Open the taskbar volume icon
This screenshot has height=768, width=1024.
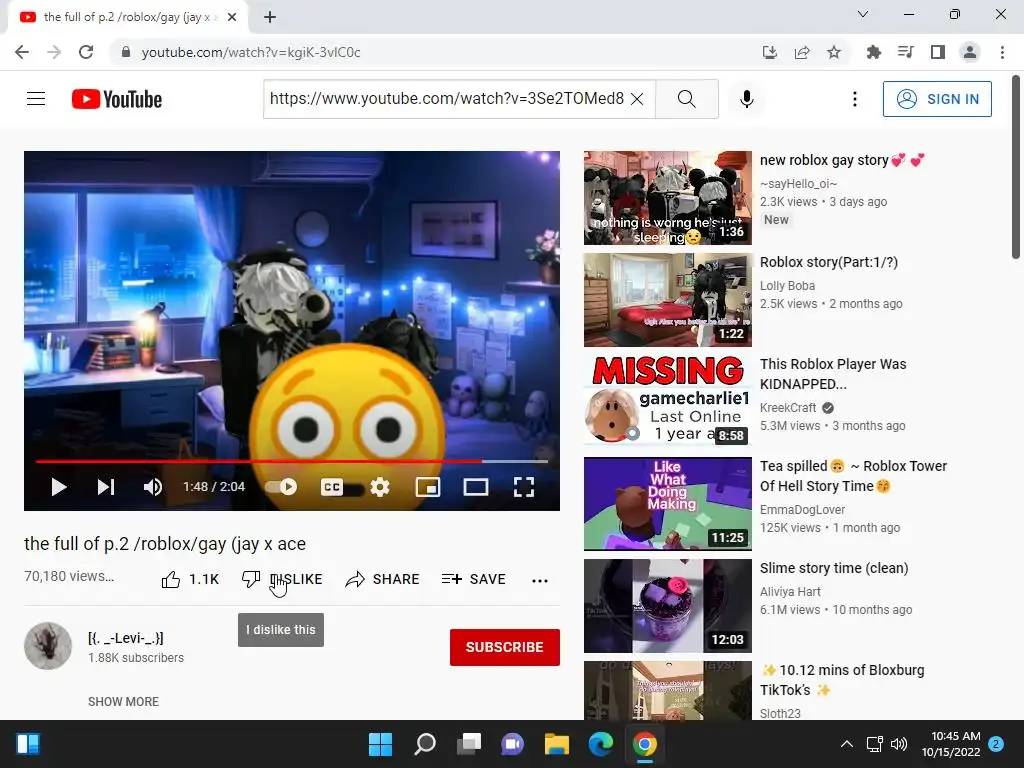click(899, 744)
